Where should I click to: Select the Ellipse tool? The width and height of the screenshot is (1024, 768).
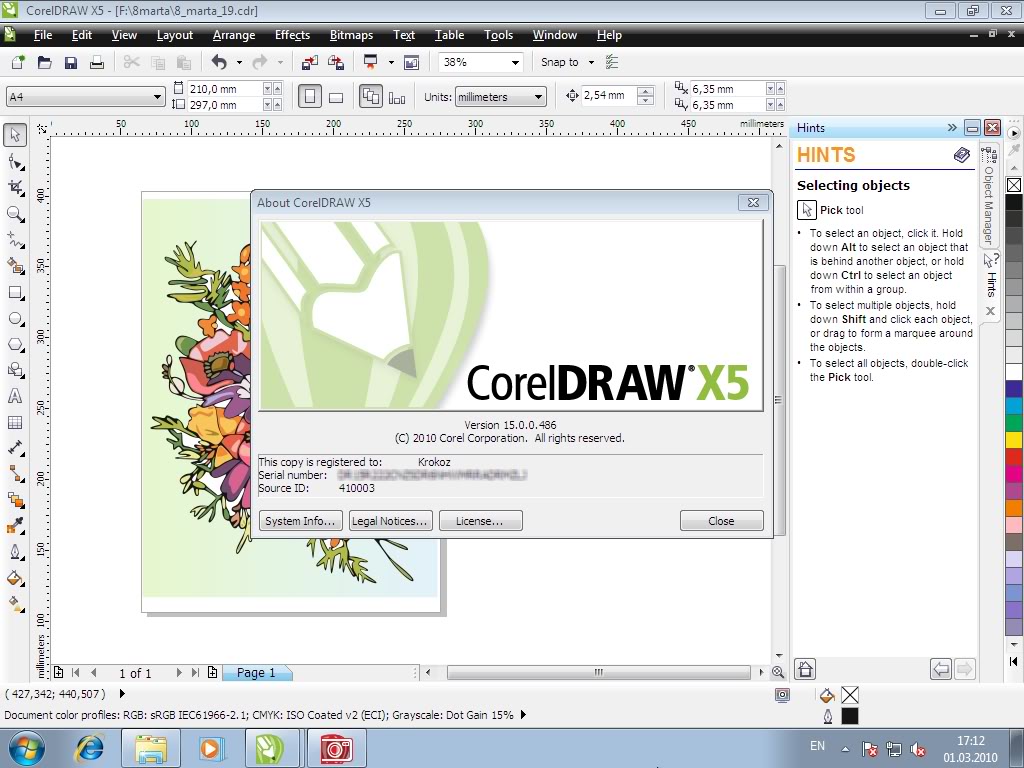point(15,319)
